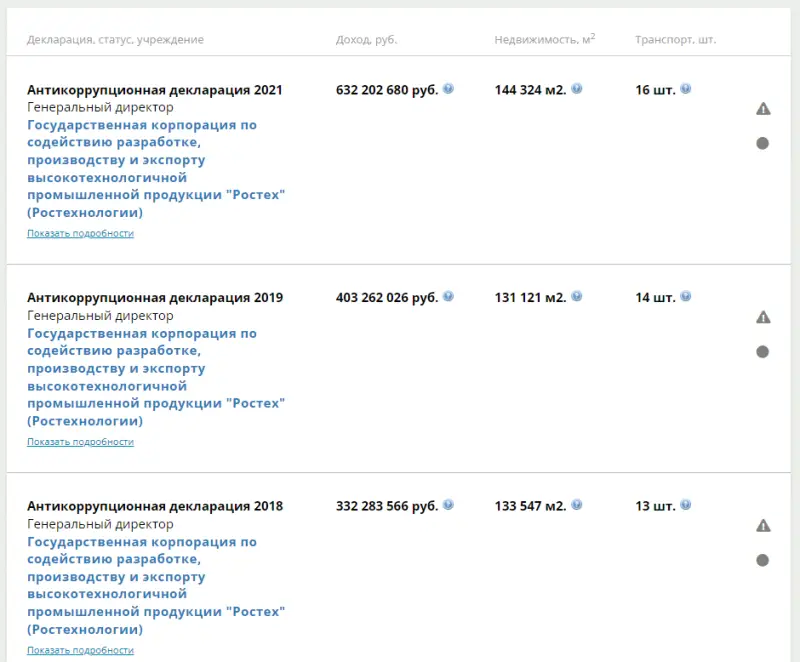
Task: Click gray circle in 2021 declaration row
Action: [x=763, y=143]
